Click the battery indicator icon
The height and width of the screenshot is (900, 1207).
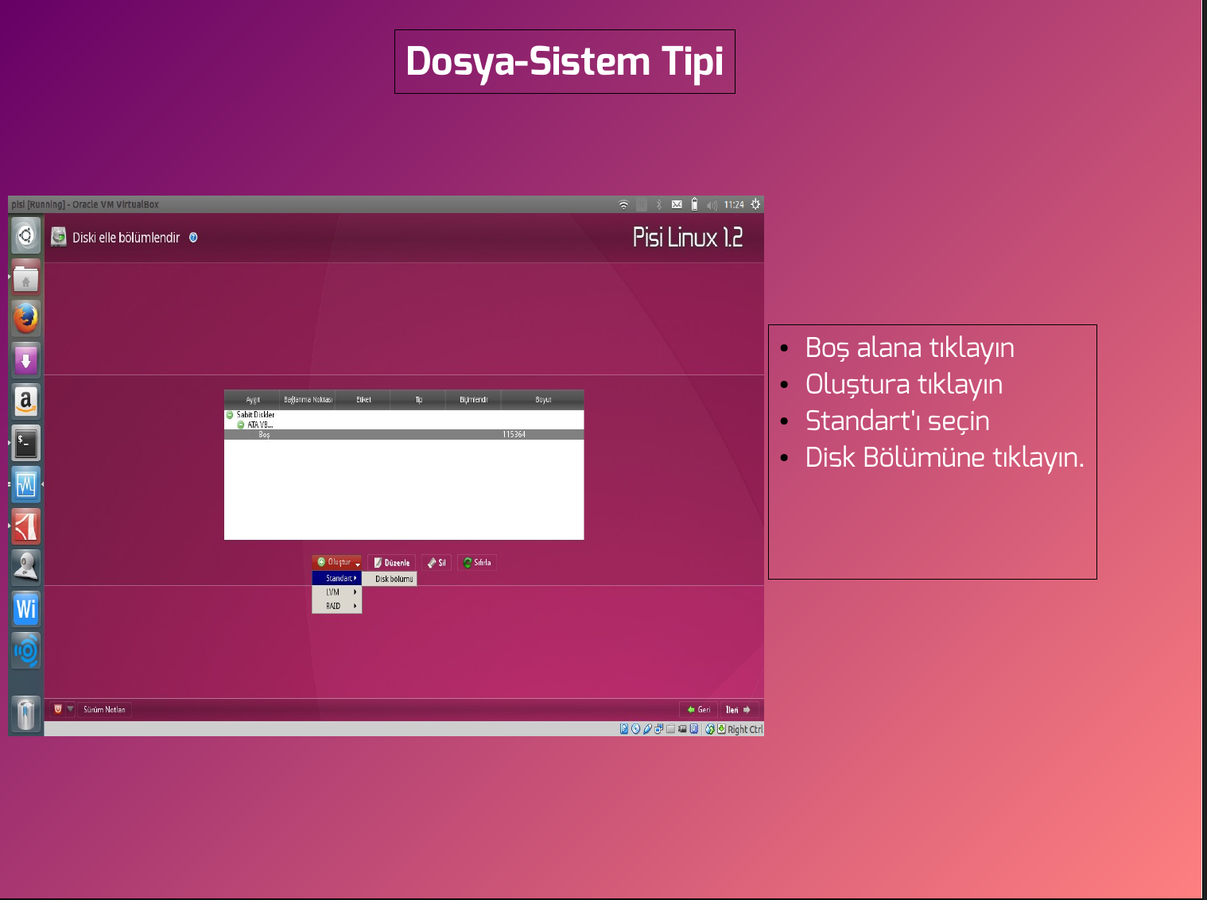(695, 204)
